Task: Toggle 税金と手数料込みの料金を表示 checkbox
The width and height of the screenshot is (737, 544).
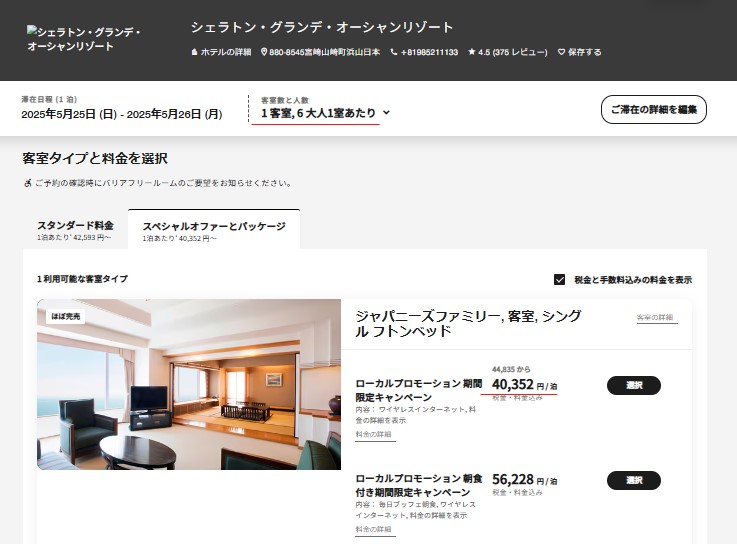Action: pos(559,280)
